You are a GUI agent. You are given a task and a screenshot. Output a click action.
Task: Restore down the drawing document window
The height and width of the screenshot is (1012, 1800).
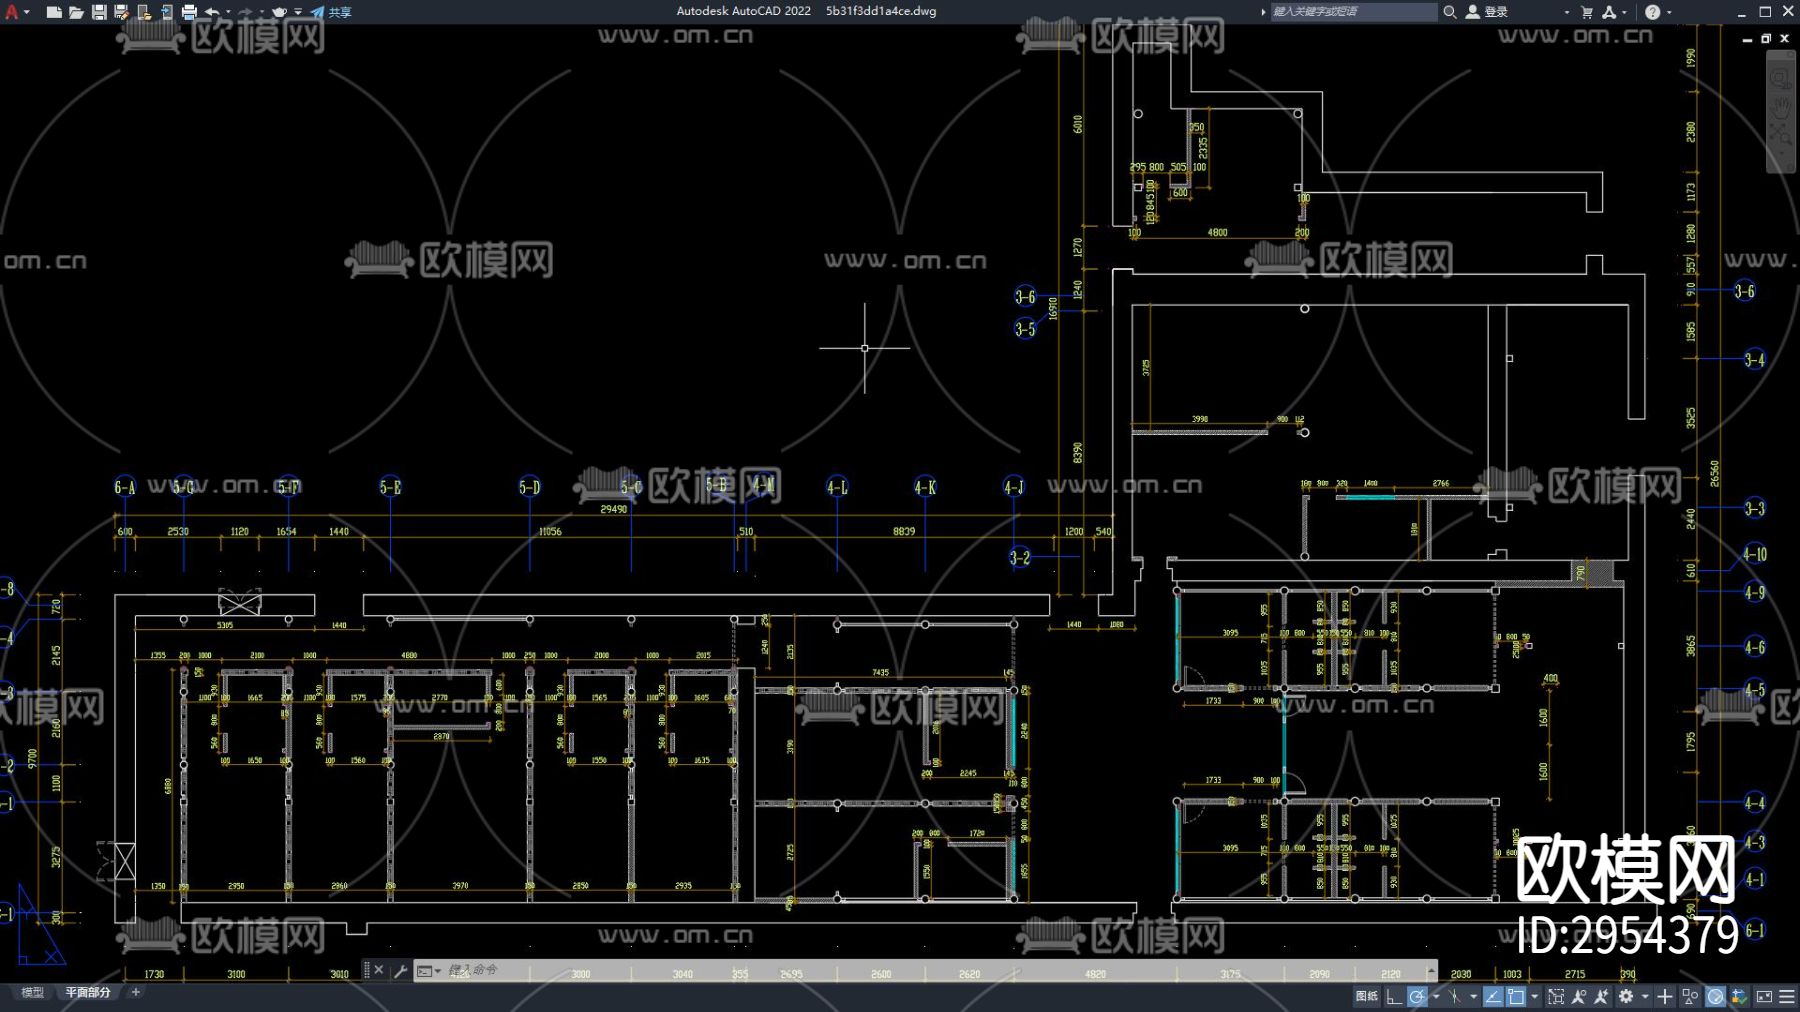click(x=1766, y=38)
